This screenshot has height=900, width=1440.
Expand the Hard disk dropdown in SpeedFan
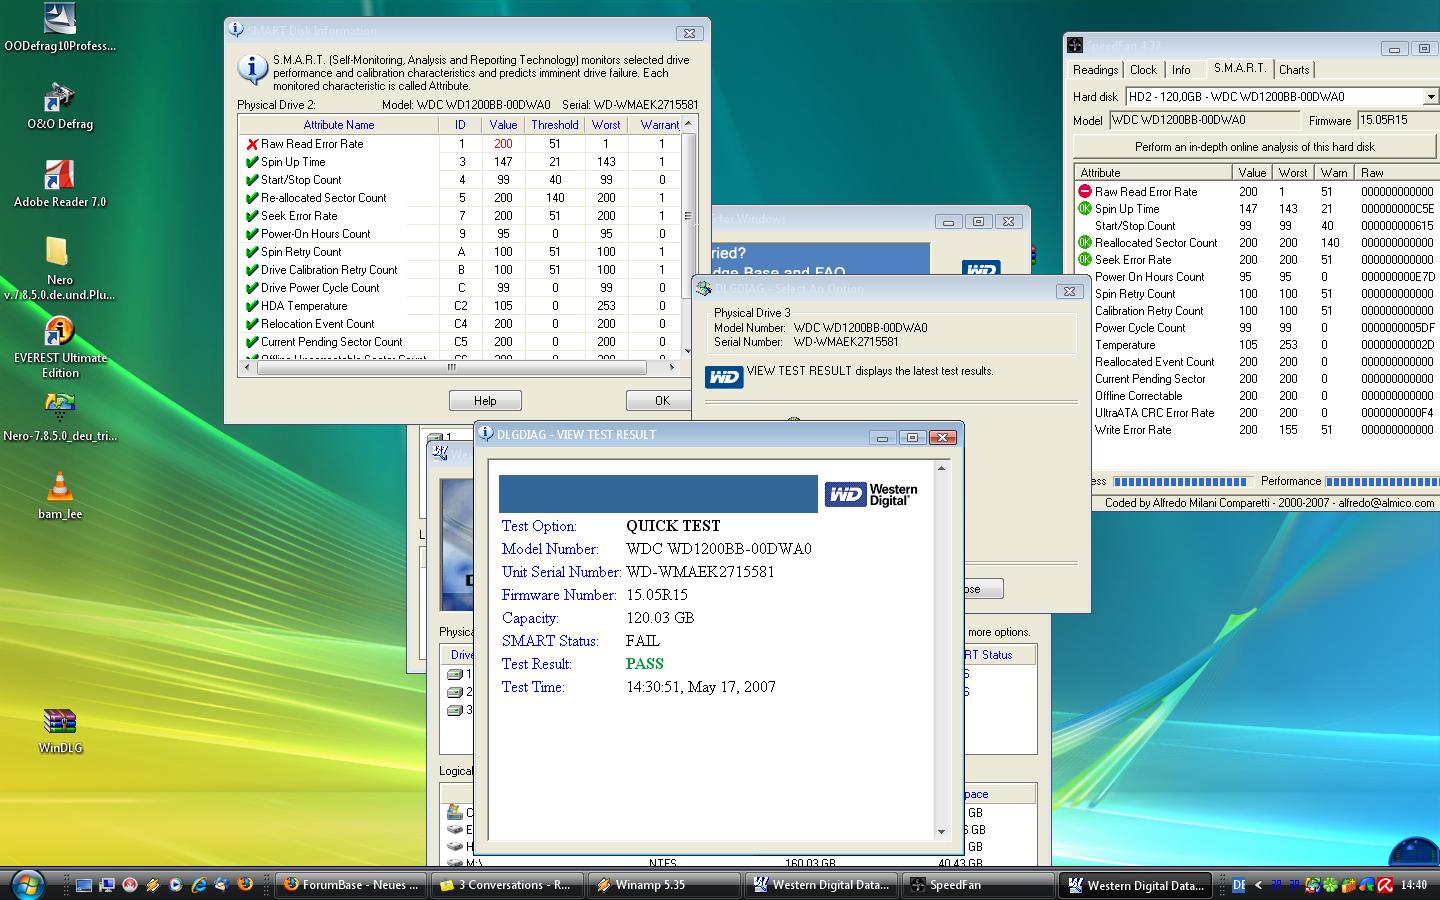tap(1430, 97)
